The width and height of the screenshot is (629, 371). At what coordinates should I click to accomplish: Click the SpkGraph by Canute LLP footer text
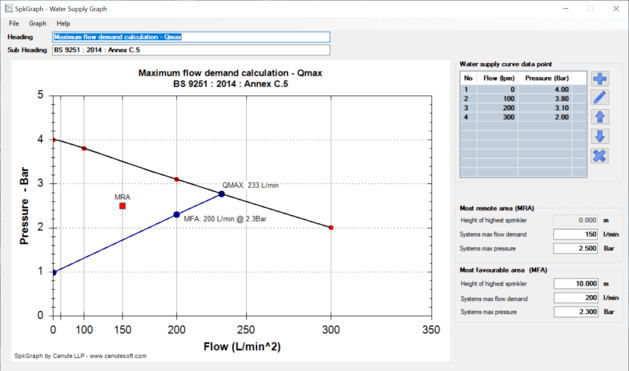(80, 356)
